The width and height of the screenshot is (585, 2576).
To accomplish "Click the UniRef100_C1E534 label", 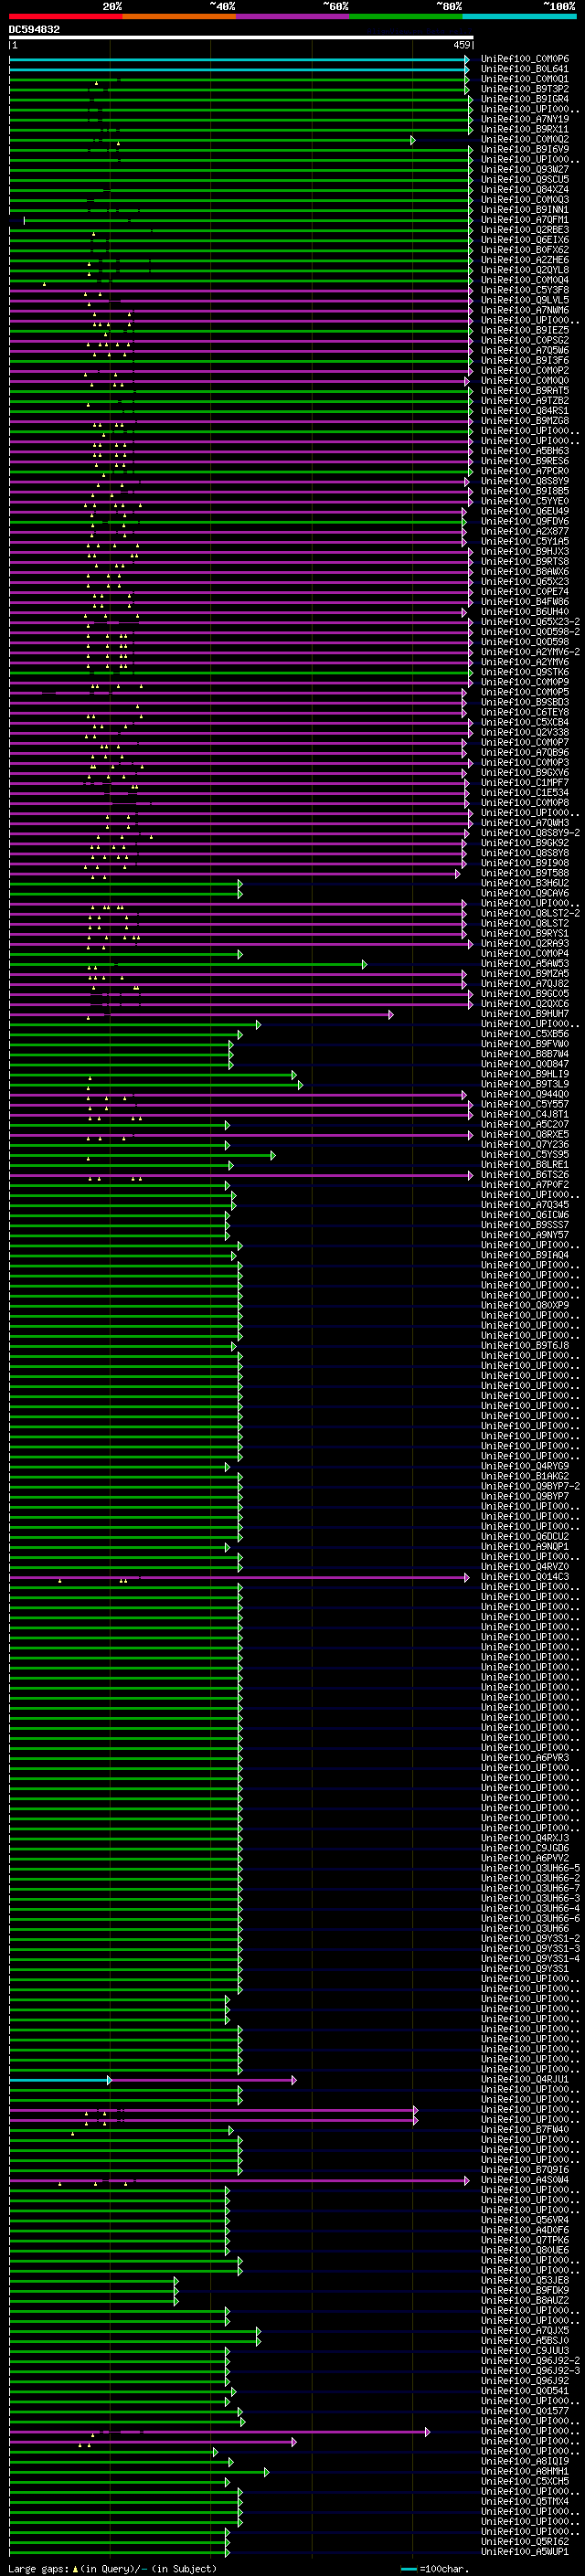I will click(525, 793).
